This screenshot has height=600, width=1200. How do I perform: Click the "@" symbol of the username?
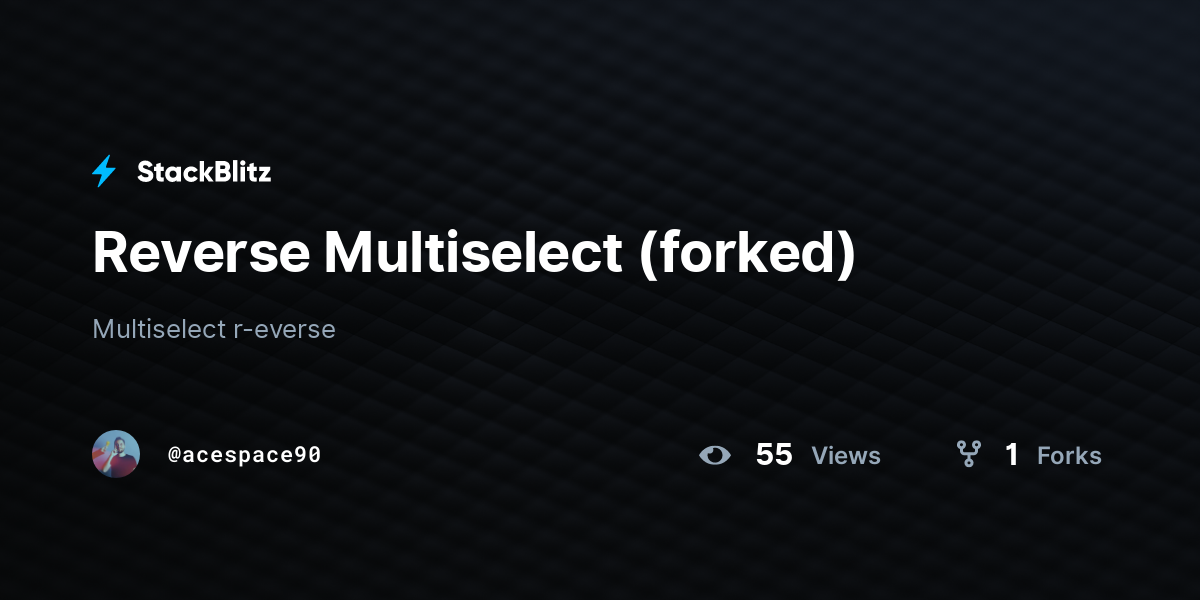(174, 455)
